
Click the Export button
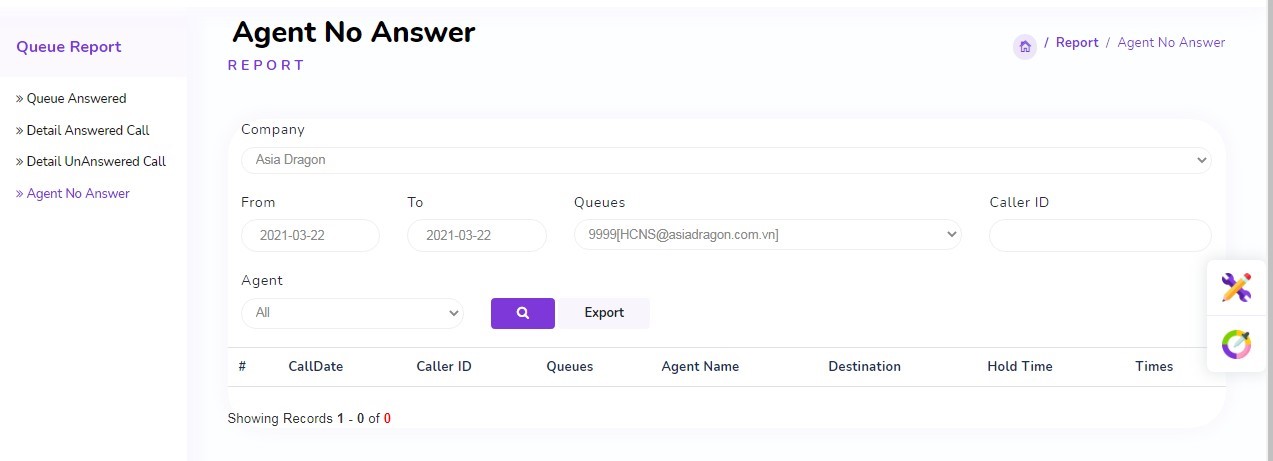pos(604,313)
